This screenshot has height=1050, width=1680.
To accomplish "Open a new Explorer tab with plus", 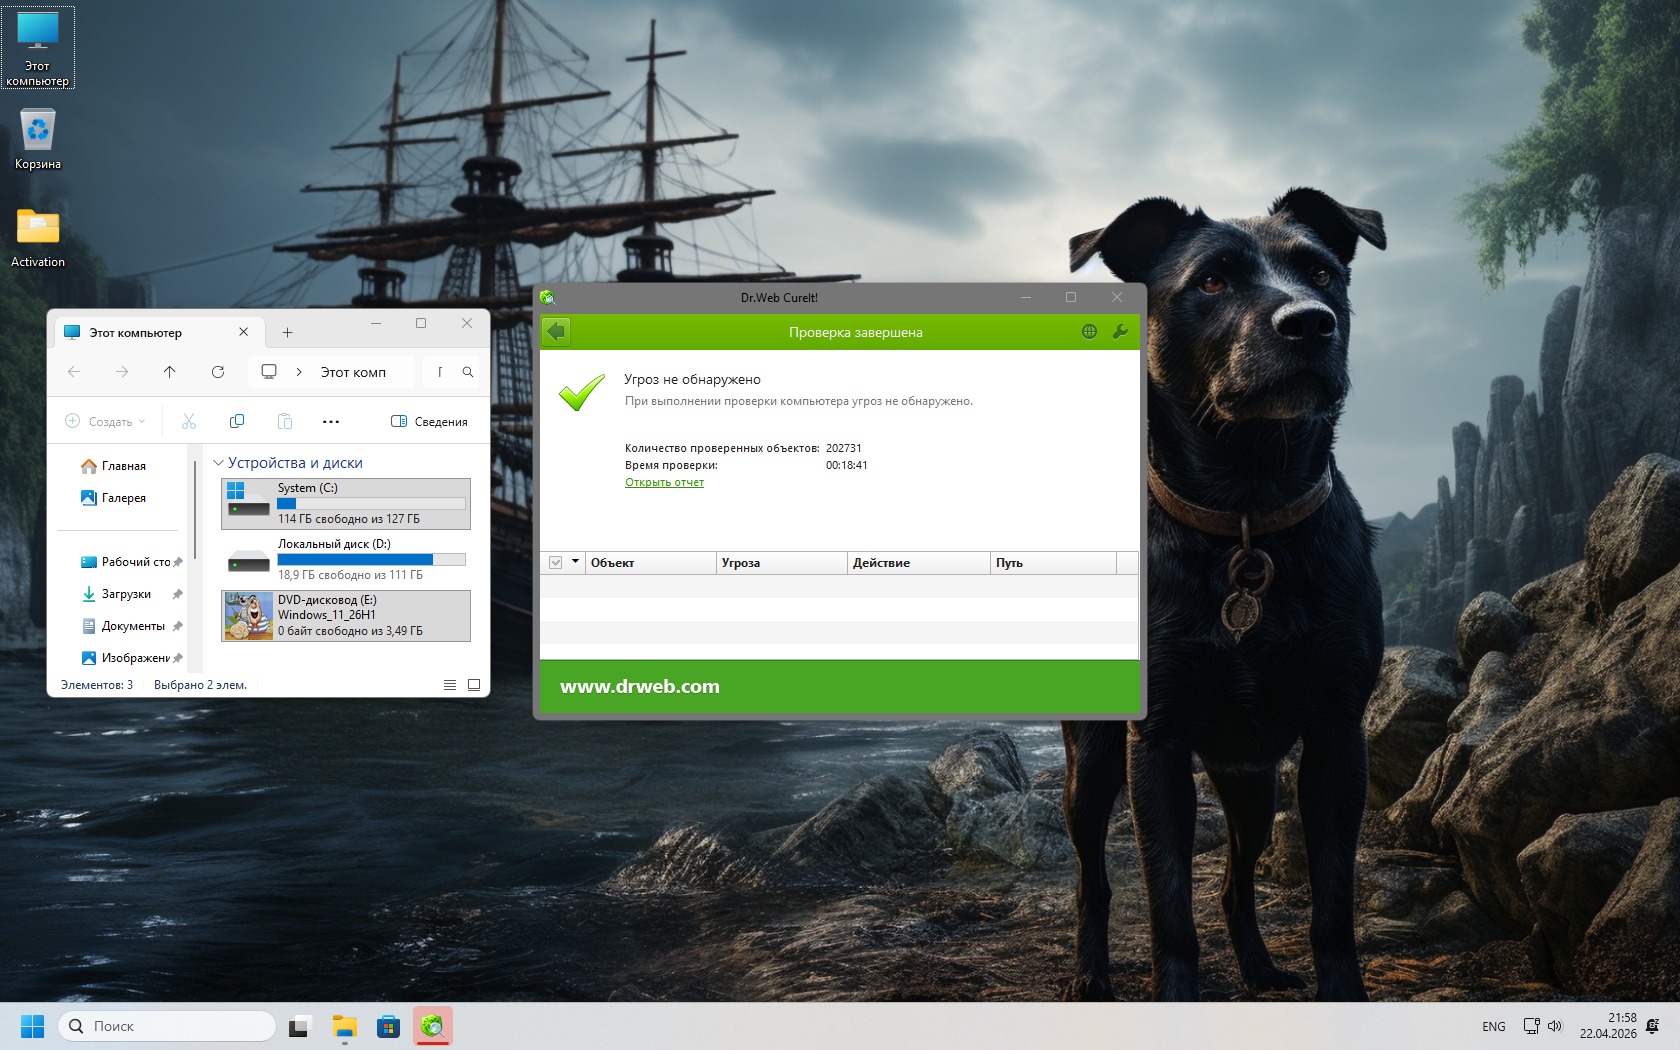I will pyautogui.click(x=287, y=332).
